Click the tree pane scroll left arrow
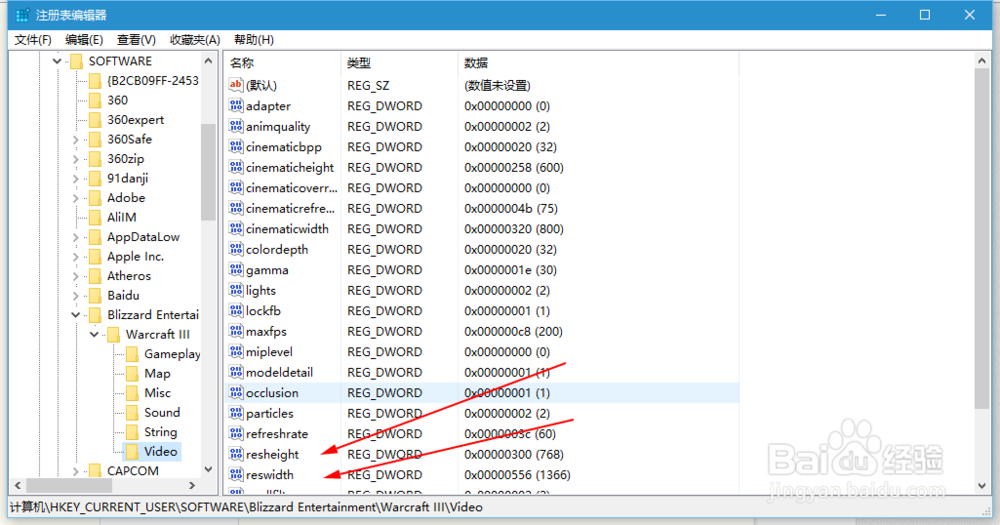The image size is (1000, 525). 18,485
